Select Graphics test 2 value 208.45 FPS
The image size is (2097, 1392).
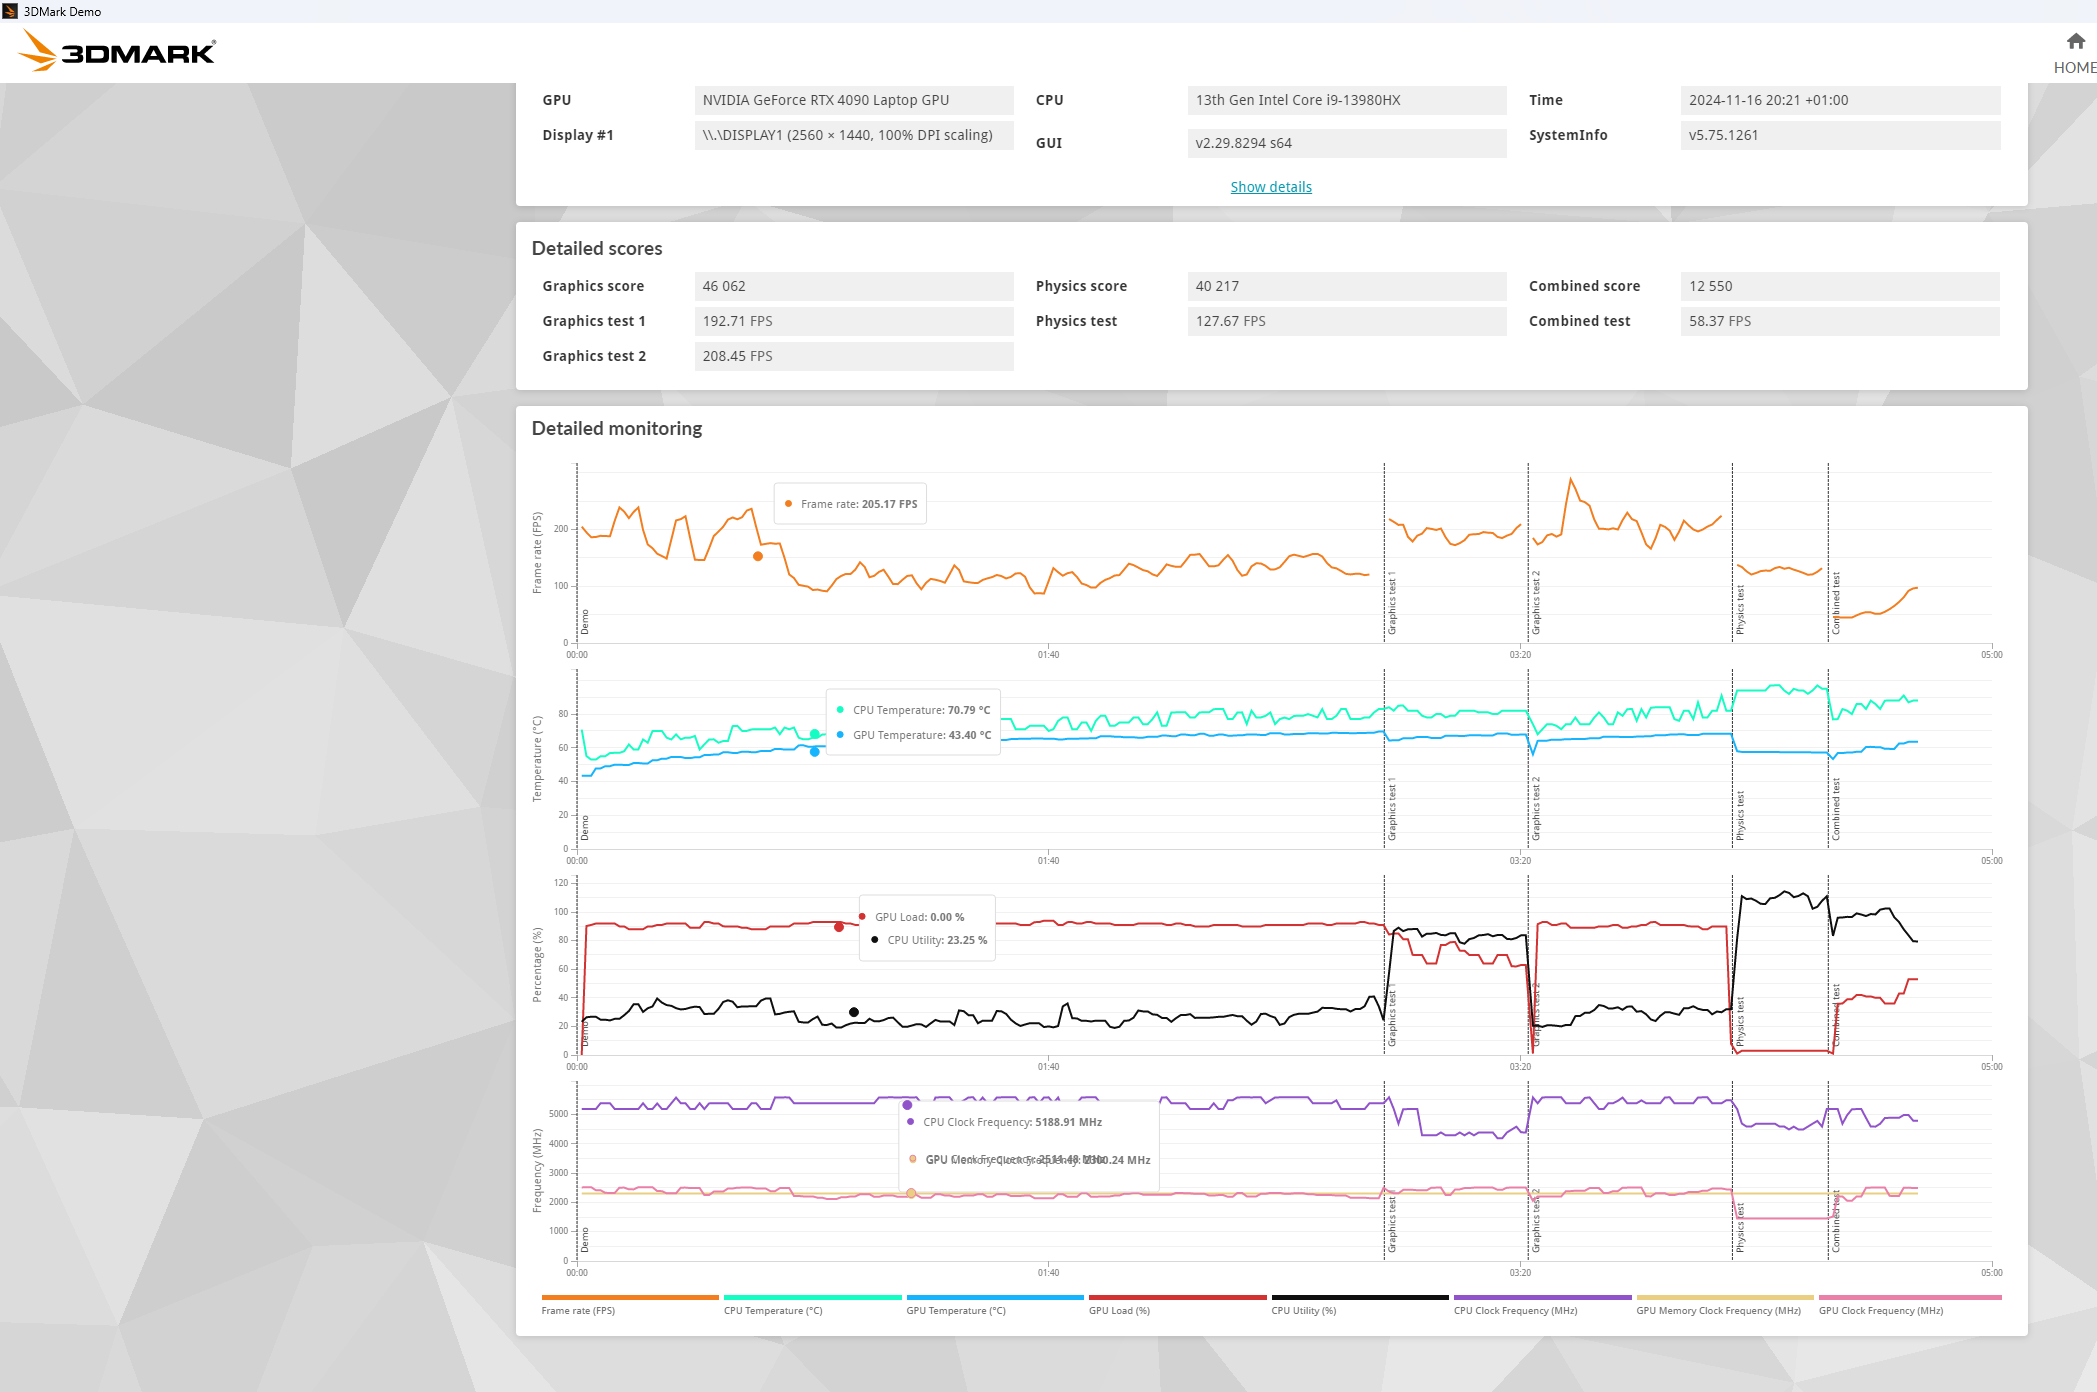point(854,356)
